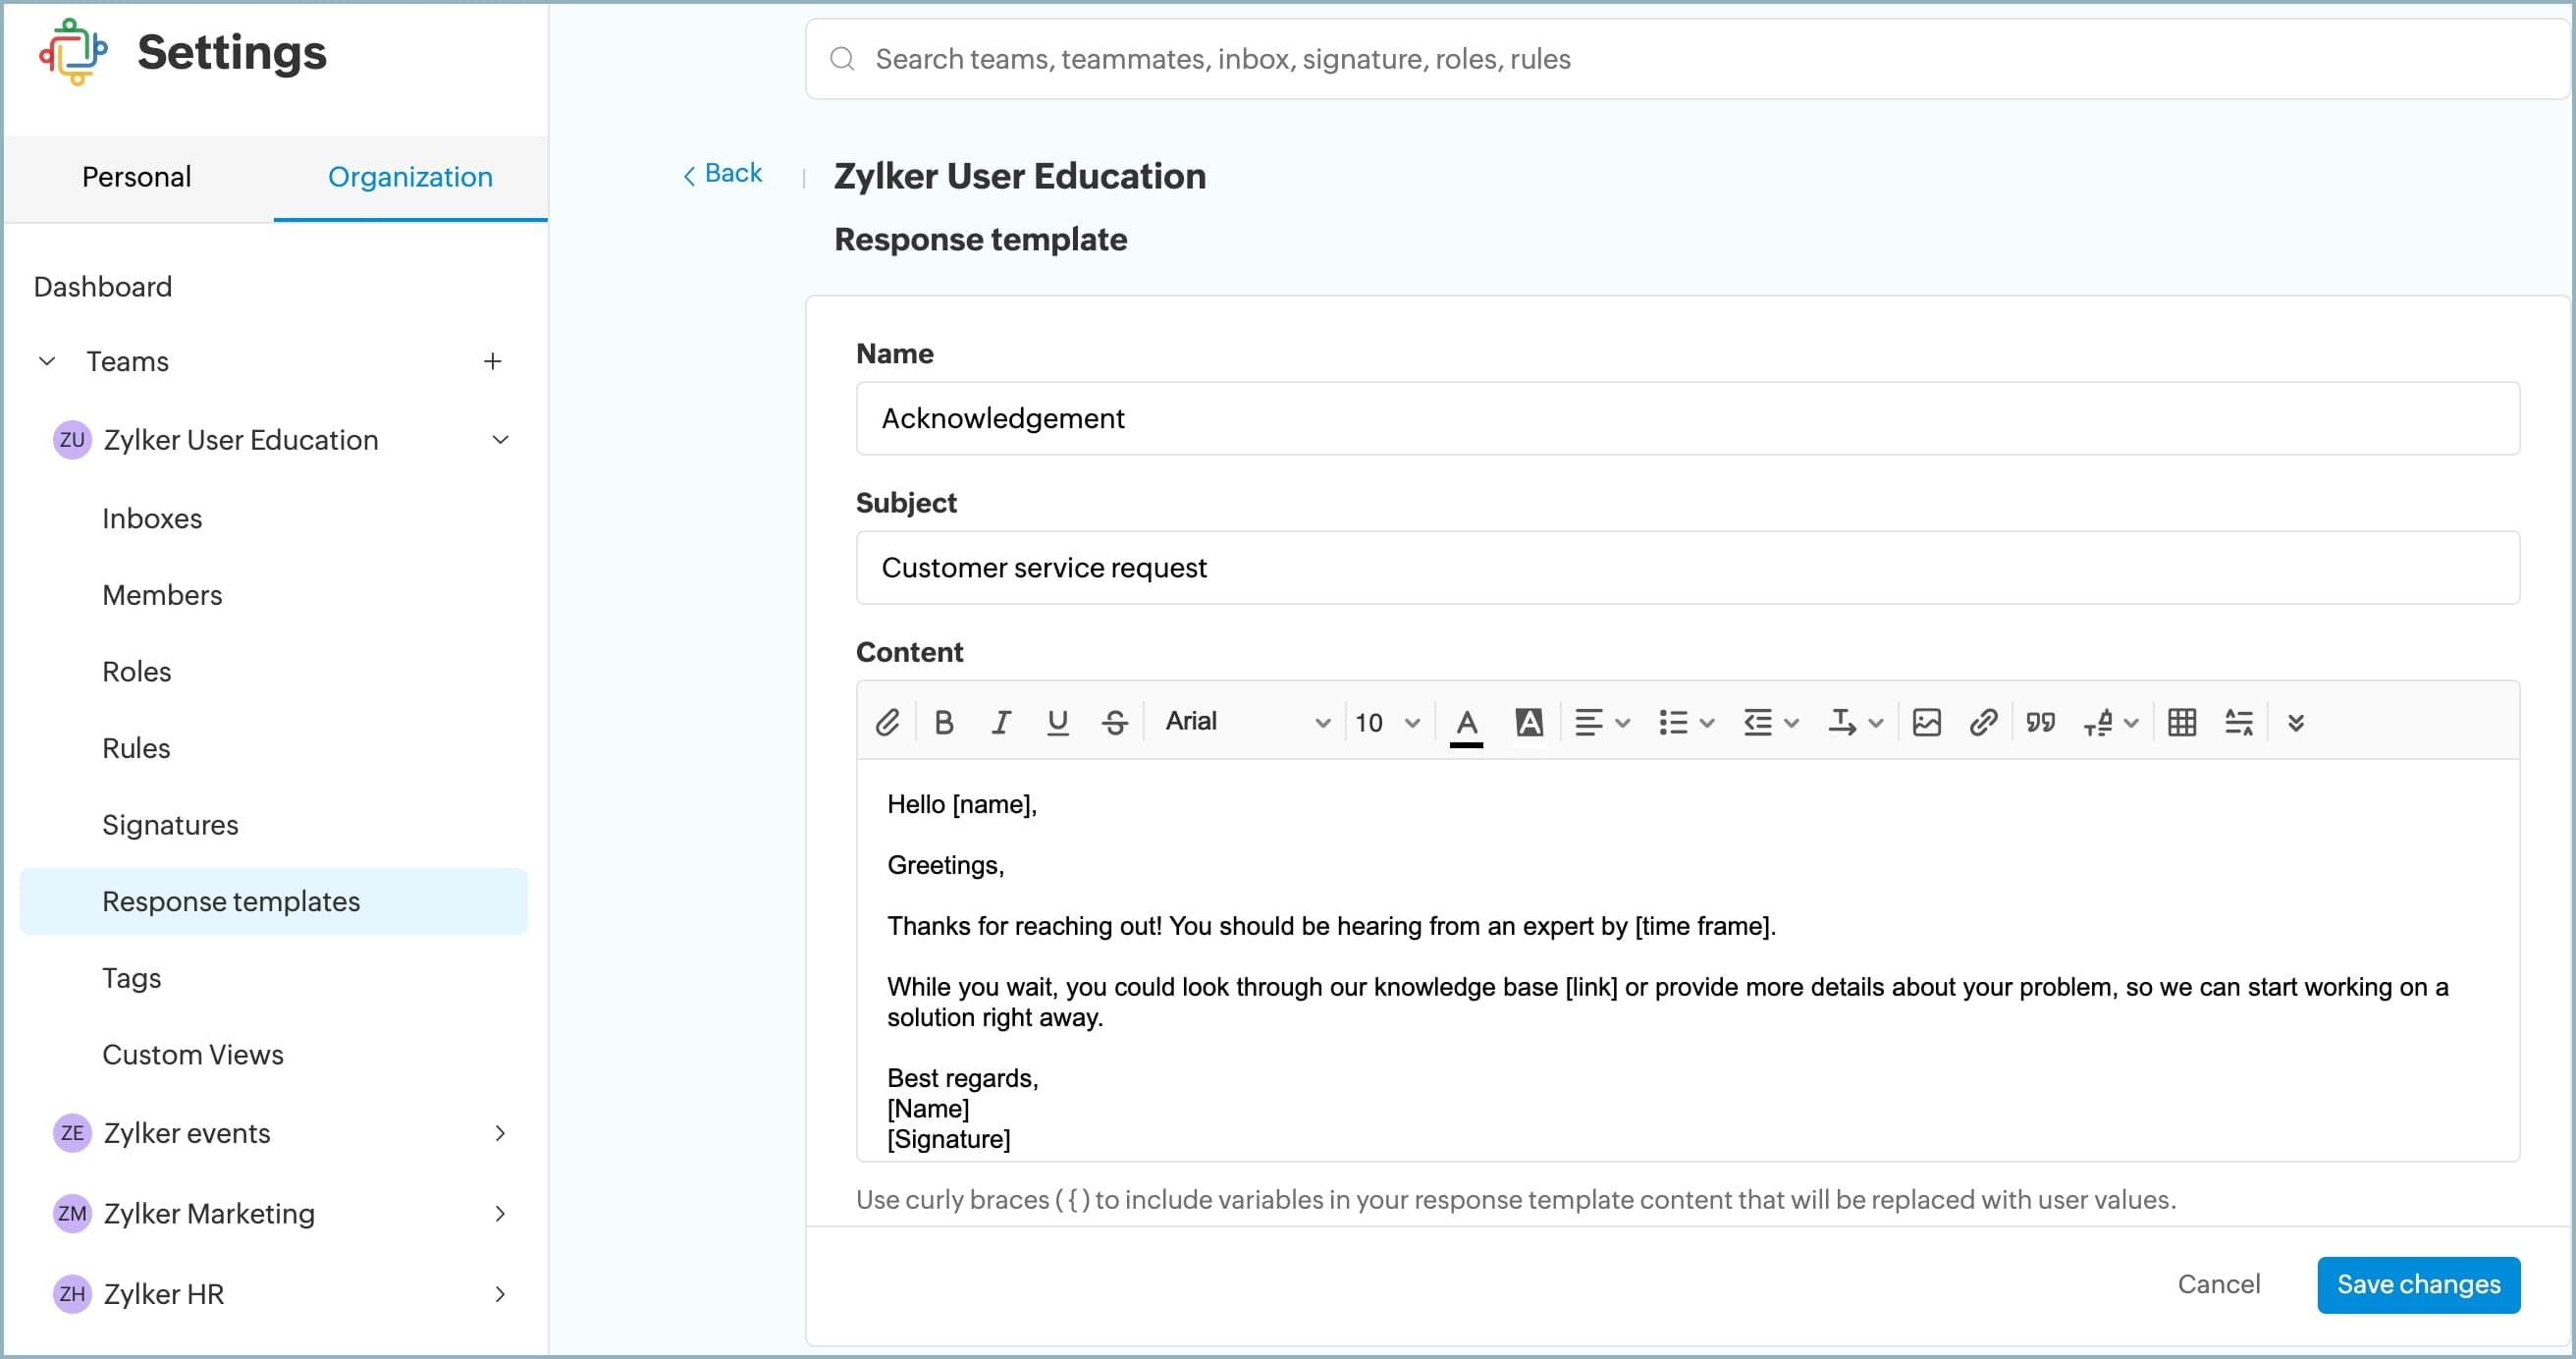
Task: Pick the font color swatch
Action: click(x=1466, y=722)
